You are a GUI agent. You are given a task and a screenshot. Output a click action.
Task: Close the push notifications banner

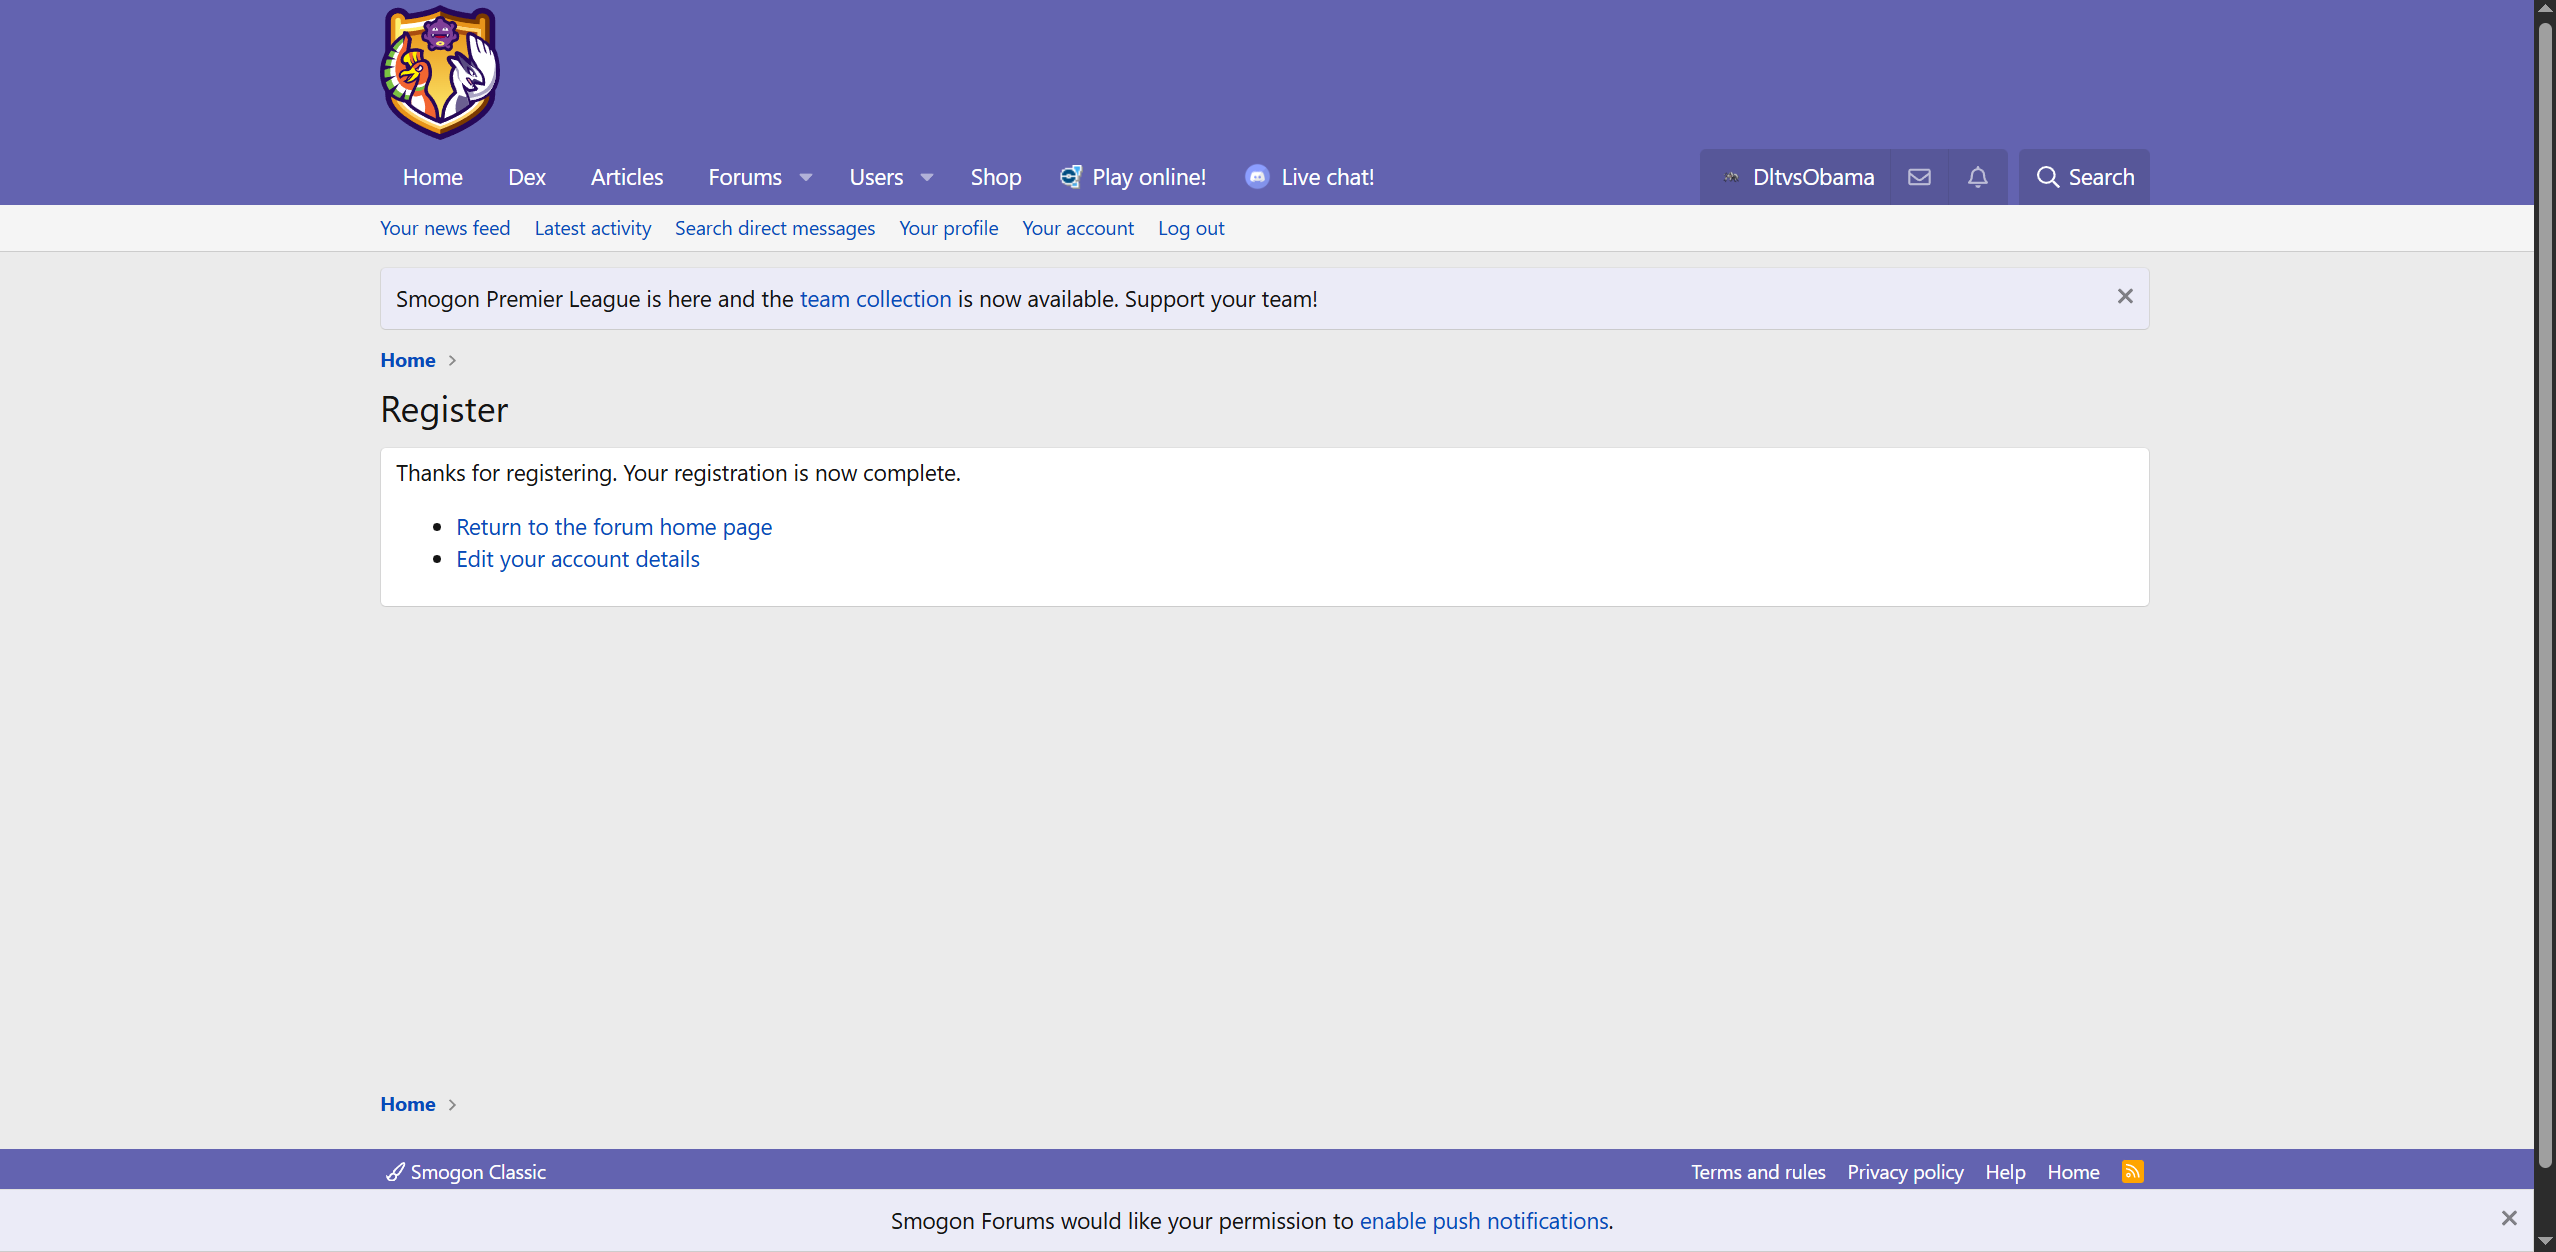[x=2509, y=1218]
